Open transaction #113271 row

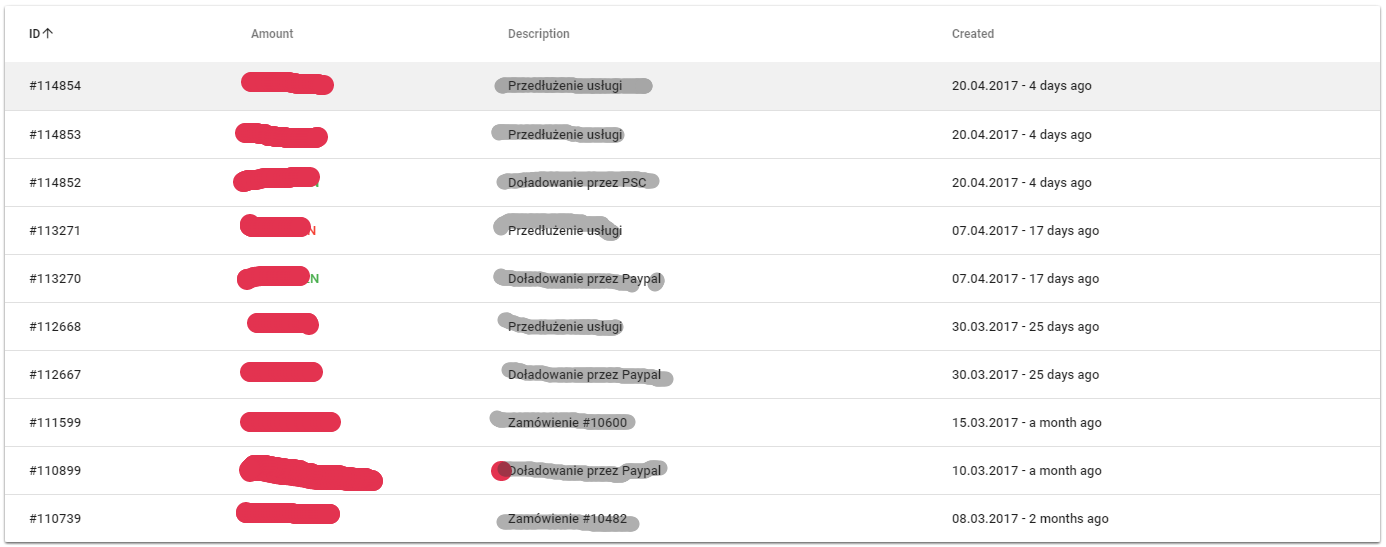[55, 231]
